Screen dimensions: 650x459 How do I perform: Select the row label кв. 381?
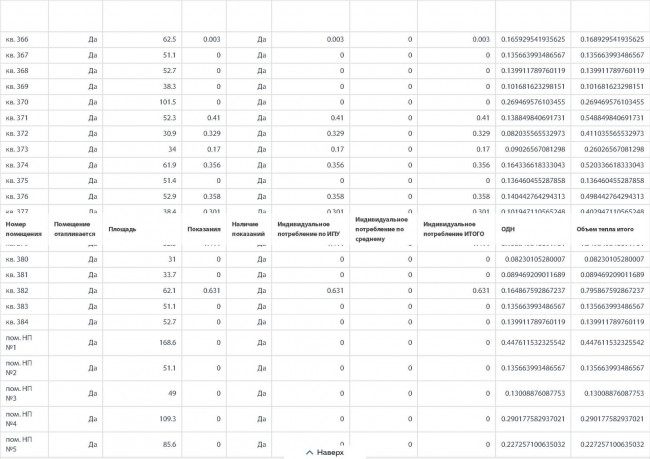click(x=17, y=275)
